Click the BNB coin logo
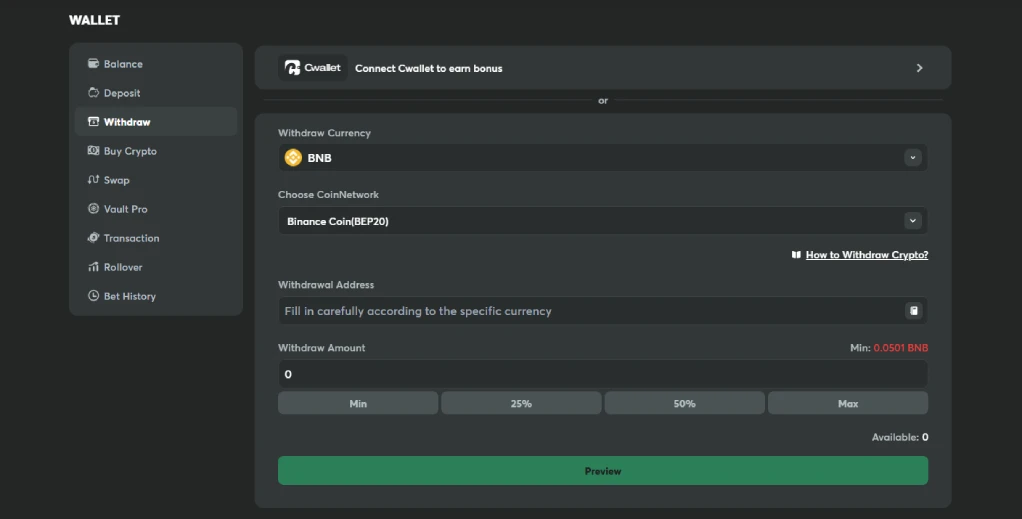 [293, 158]
